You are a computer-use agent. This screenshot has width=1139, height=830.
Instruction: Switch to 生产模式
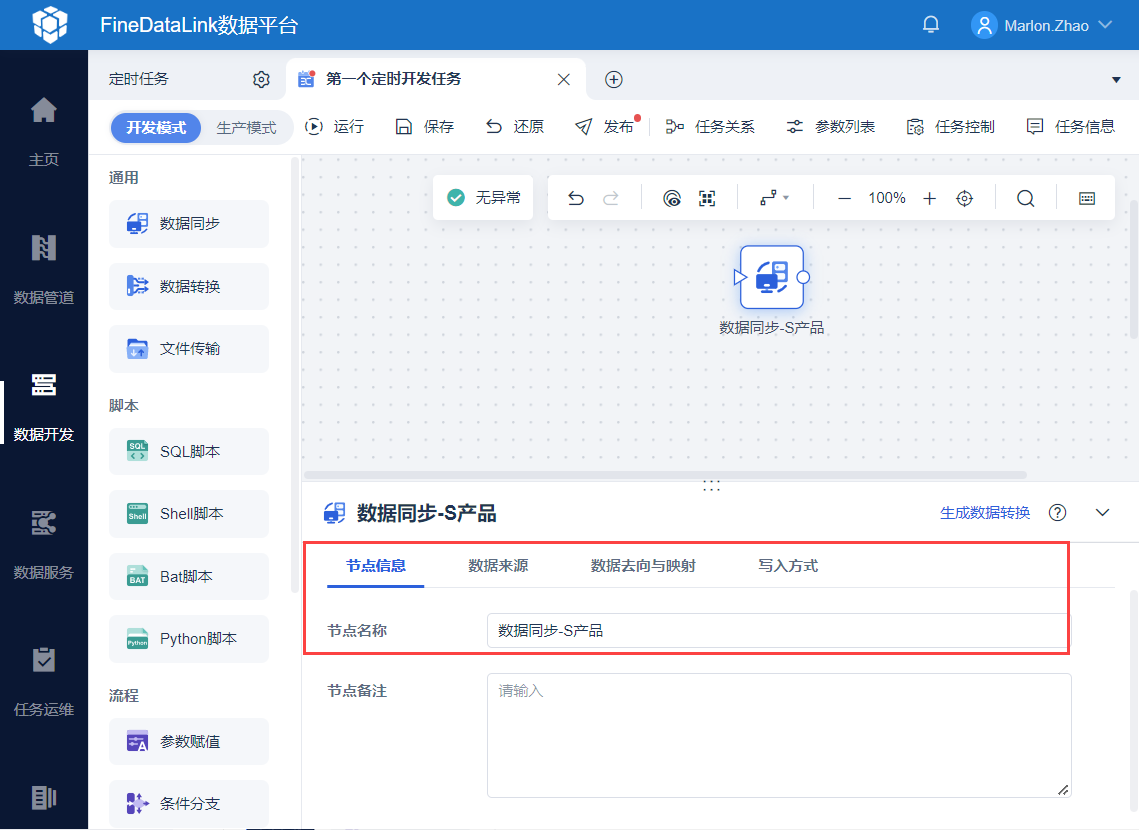[246, 128]
